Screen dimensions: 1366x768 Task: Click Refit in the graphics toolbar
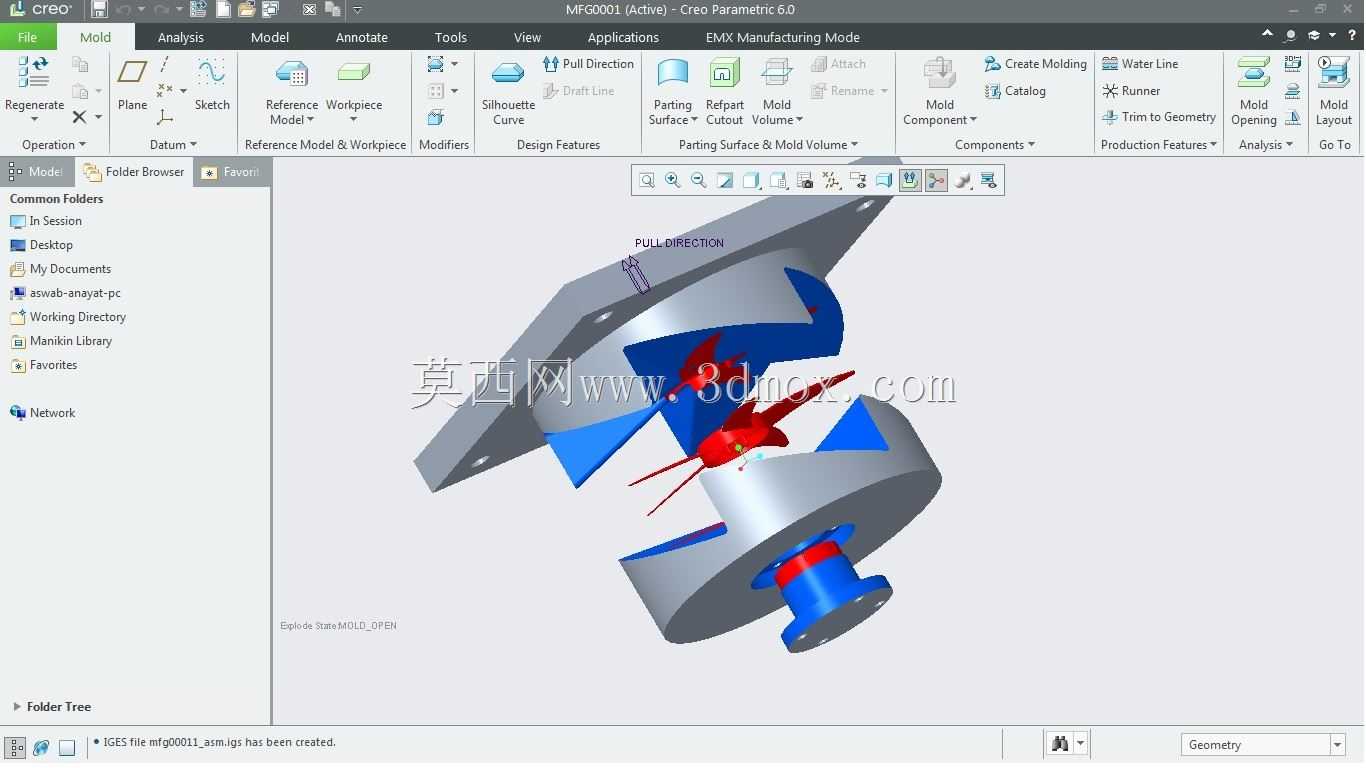pyautogui.click(x=647, y=181)
